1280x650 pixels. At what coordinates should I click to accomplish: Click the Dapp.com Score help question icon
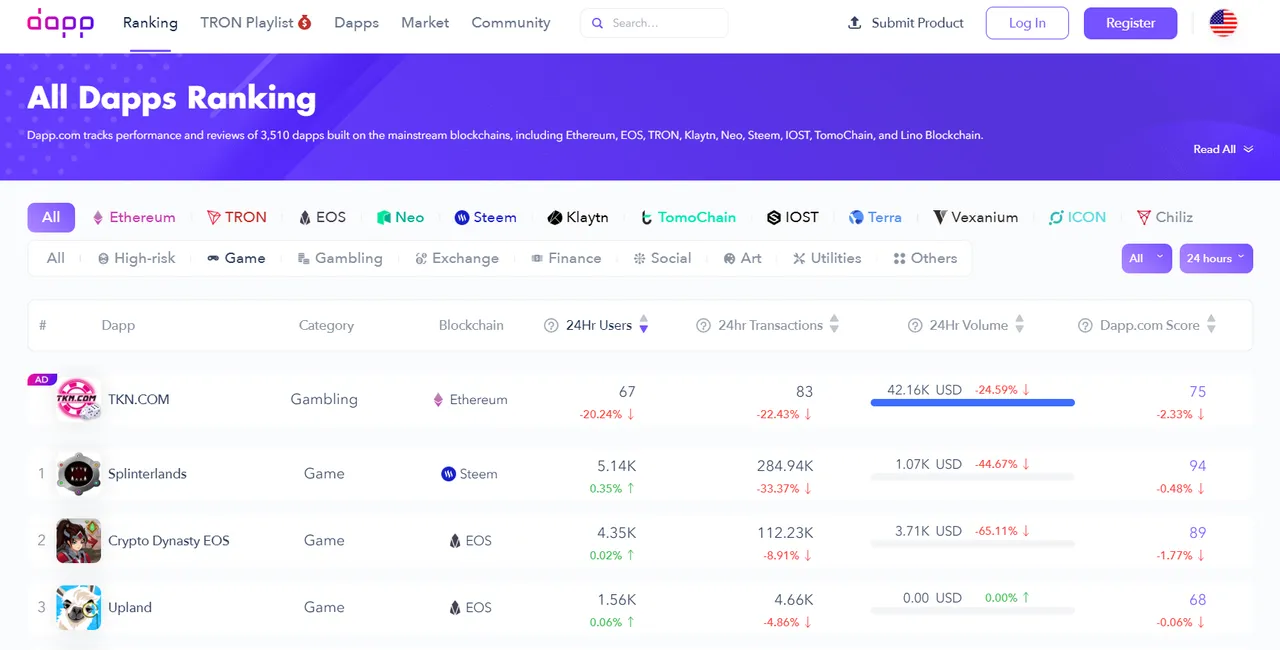(x=1085, y=325)
